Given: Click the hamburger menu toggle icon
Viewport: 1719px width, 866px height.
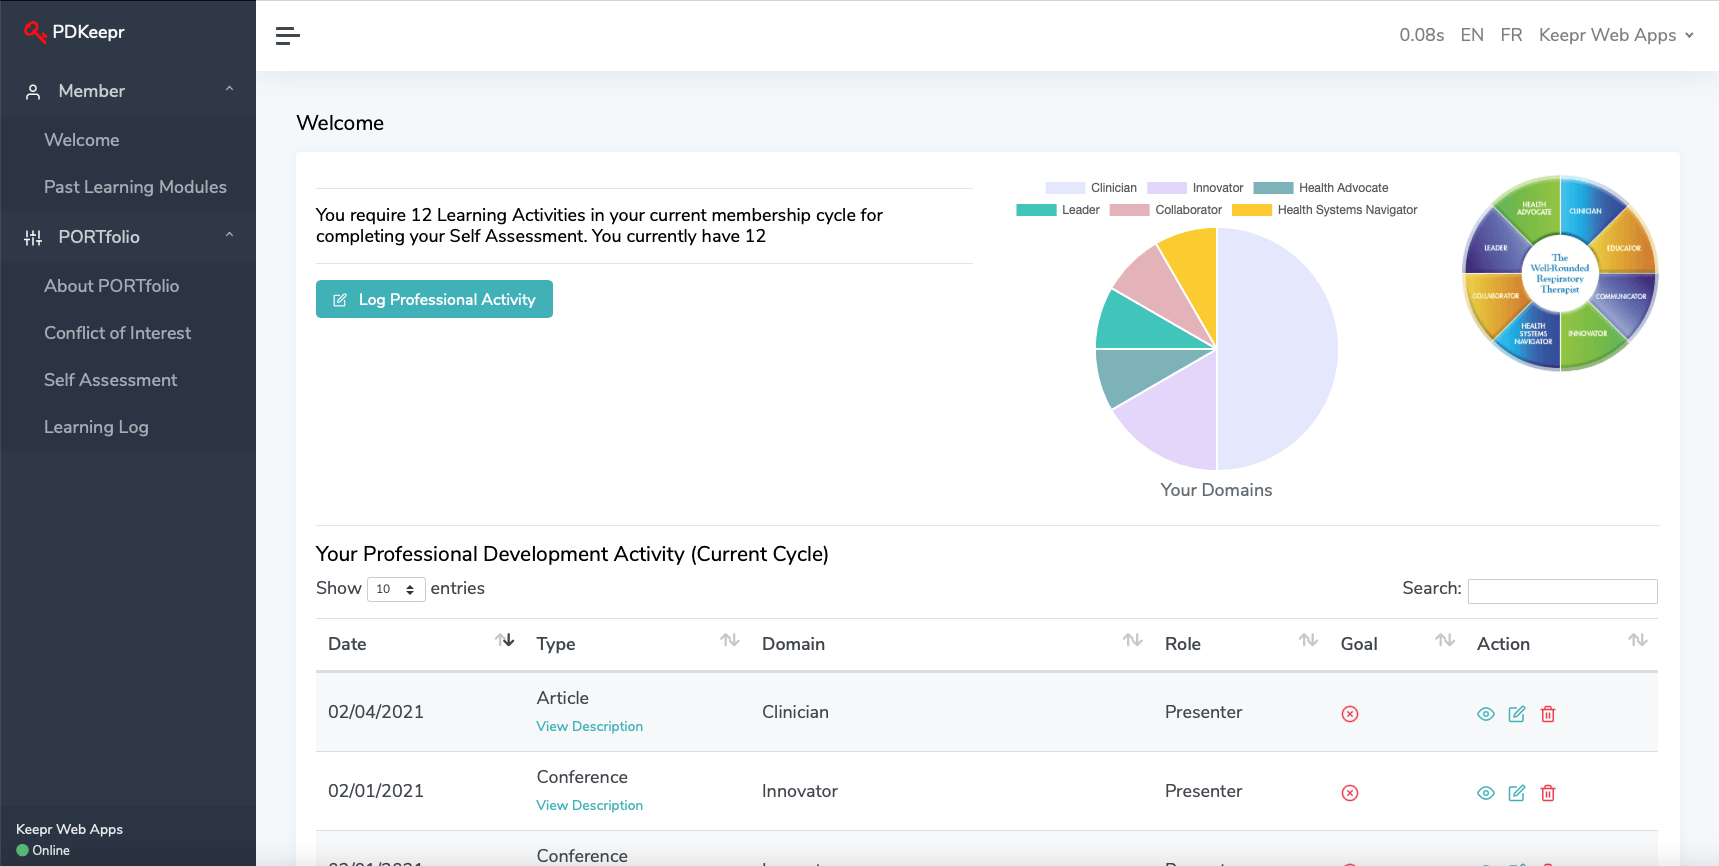Looking at the screenshot, I should click(x=287, y=36).
